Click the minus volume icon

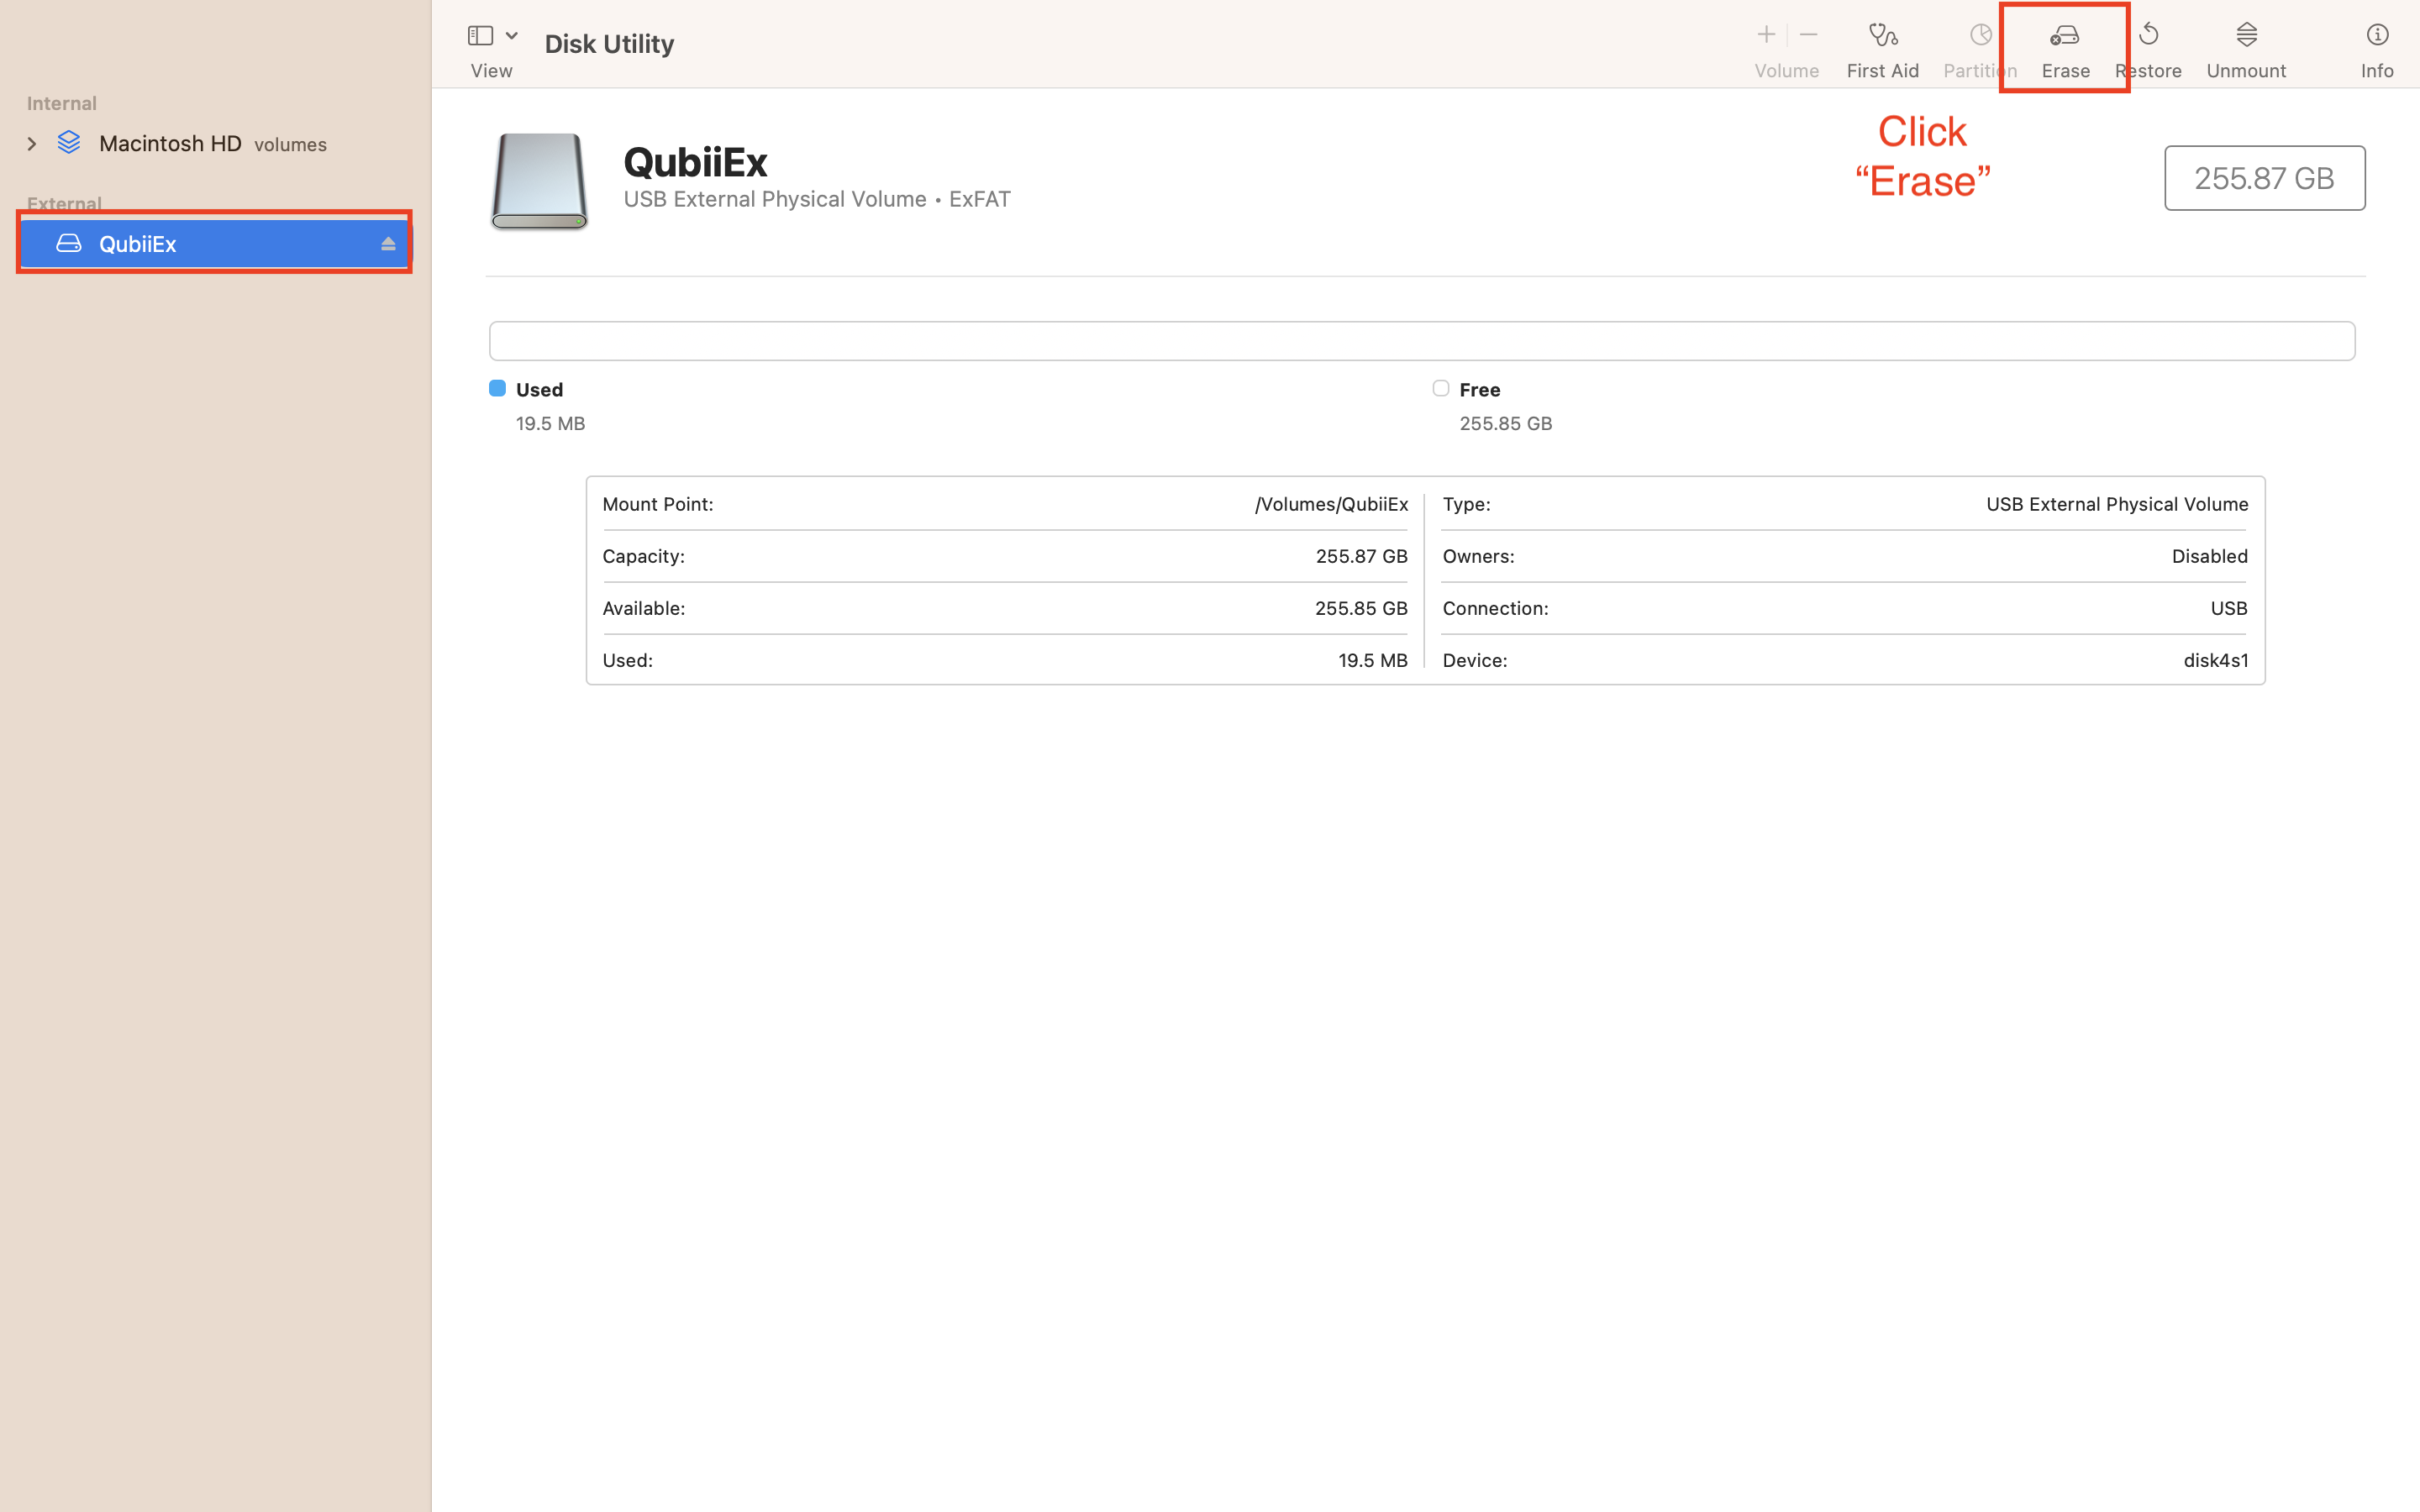coord(1810,34)
